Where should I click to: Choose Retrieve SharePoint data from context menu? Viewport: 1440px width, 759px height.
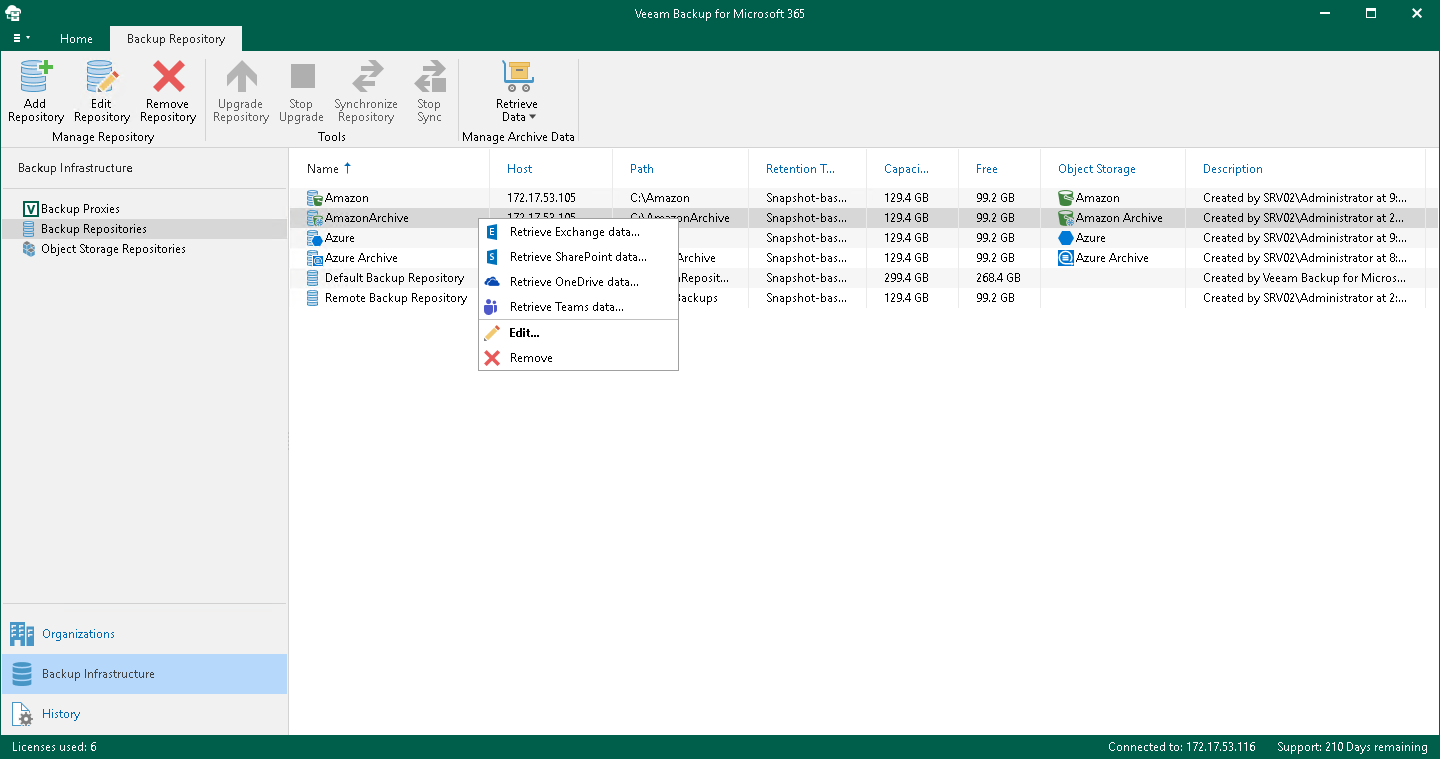tap(578, 257)
